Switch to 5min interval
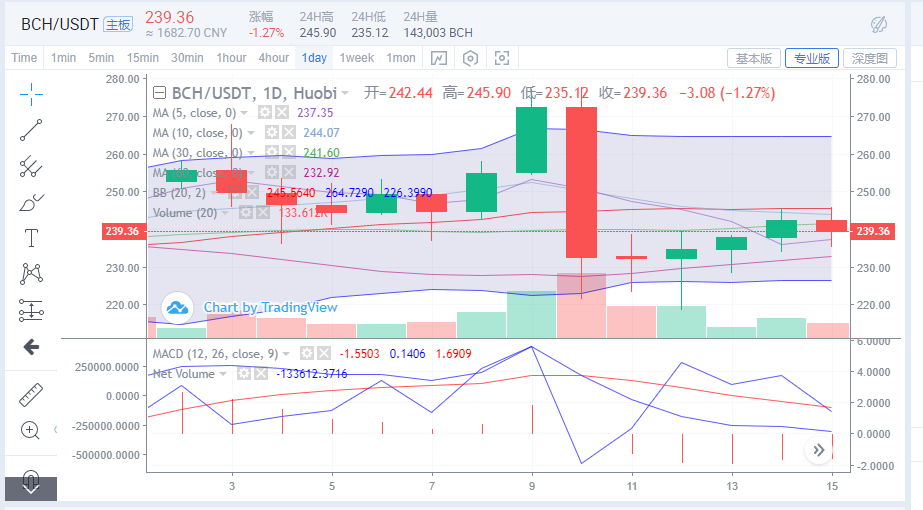The height and width of the screenshot is (510, 923). tap(101, 58)
